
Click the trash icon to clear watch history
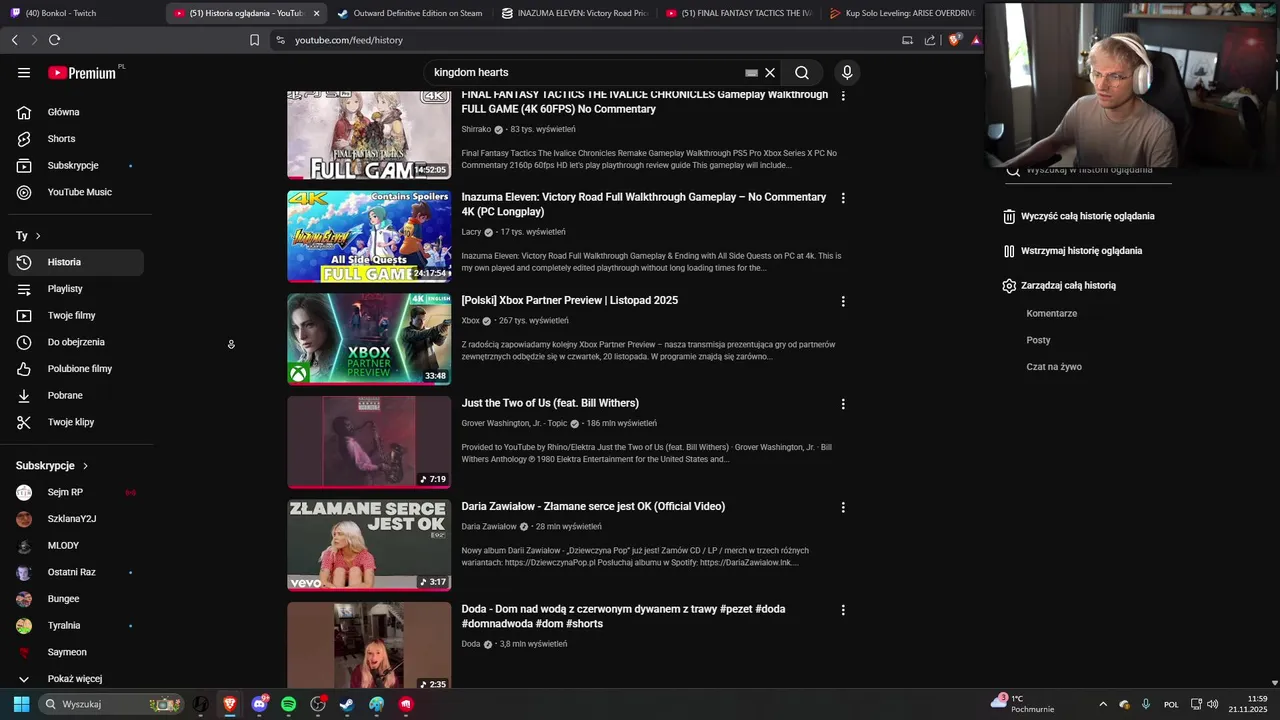[1009, 216]
